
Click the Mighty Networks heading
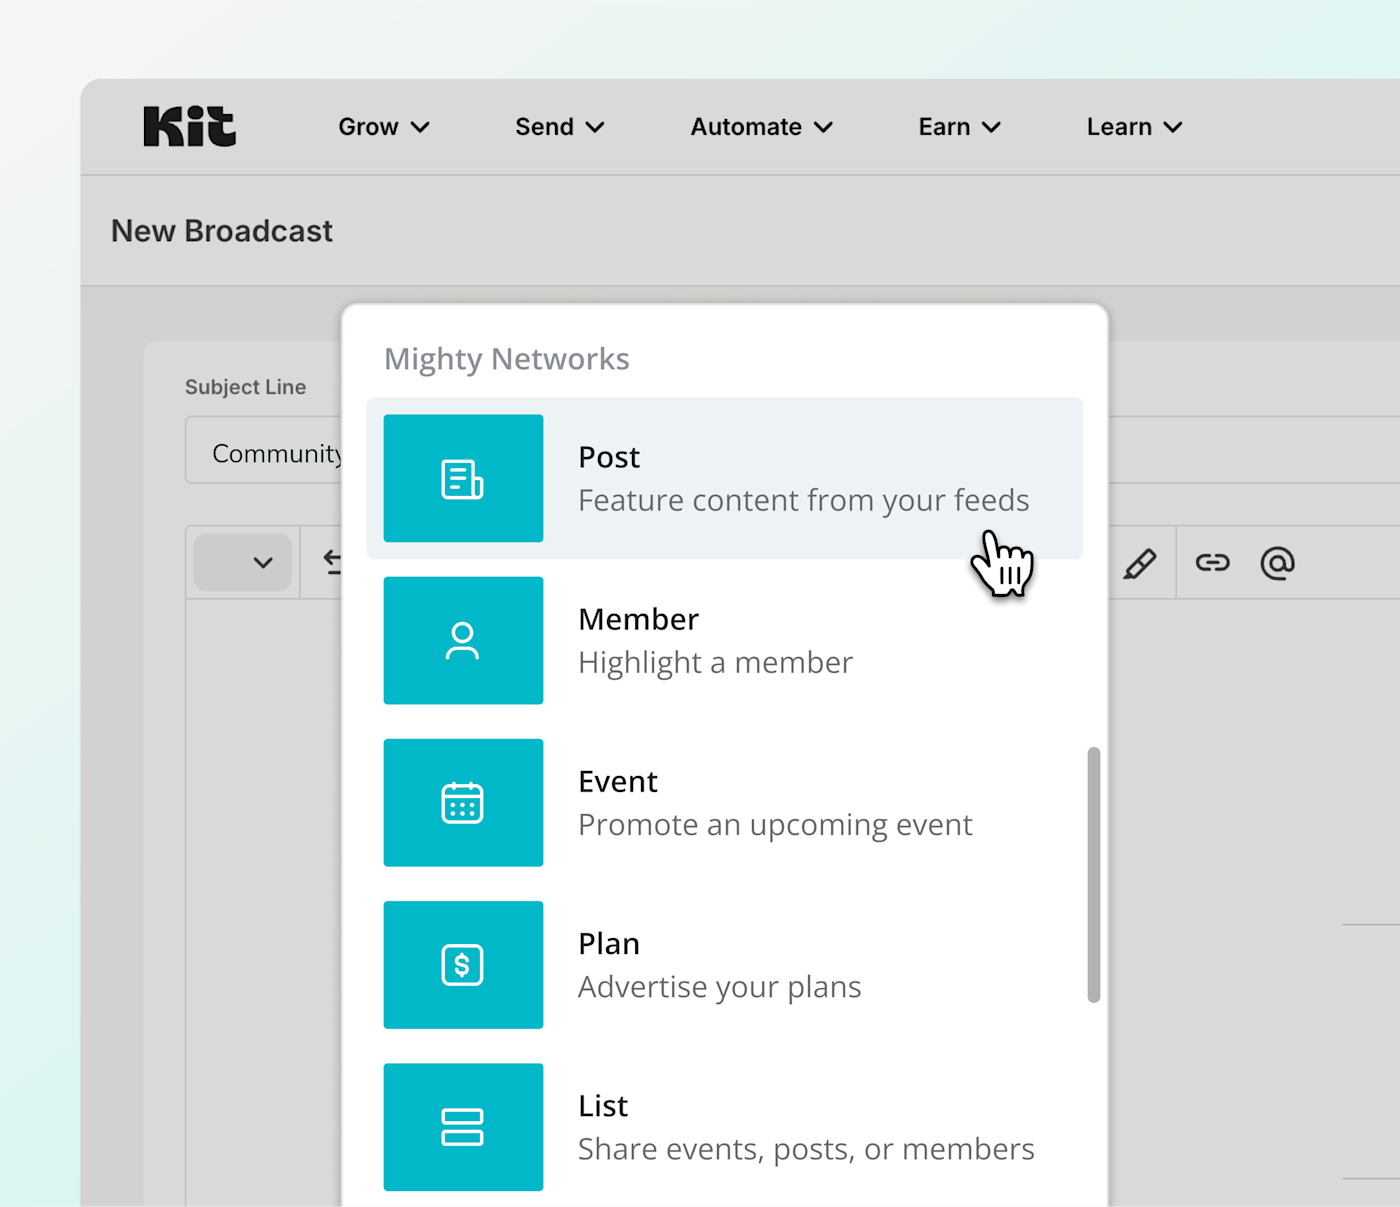507,359
